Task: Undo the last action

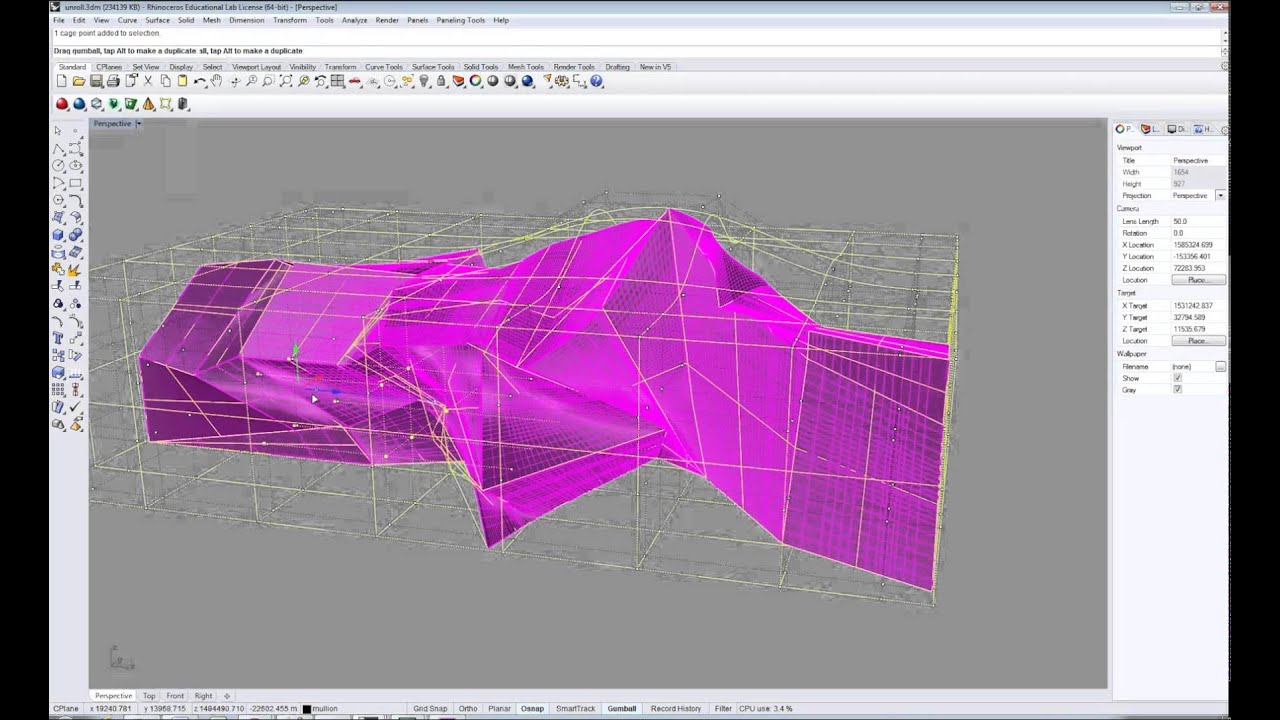Action: [200, 81]
